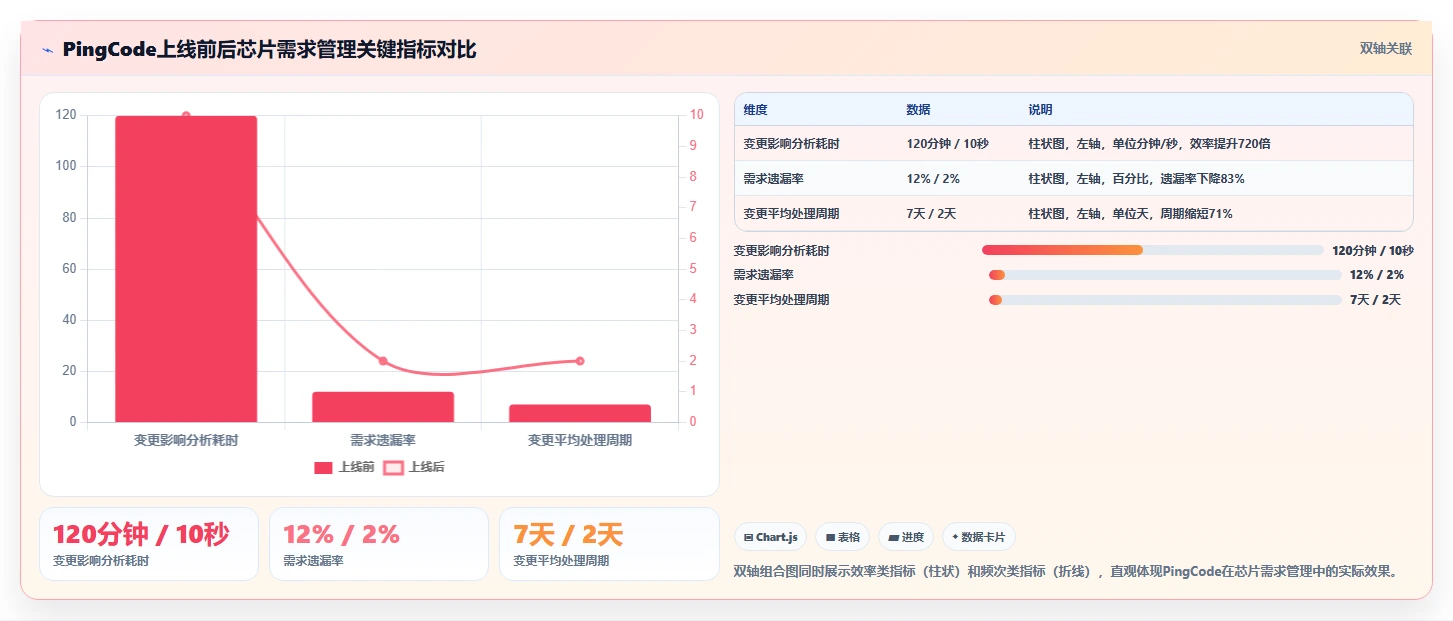Click the line point above 变更平均处理周期
The image size is (1453, 621).
click(580, 361)
